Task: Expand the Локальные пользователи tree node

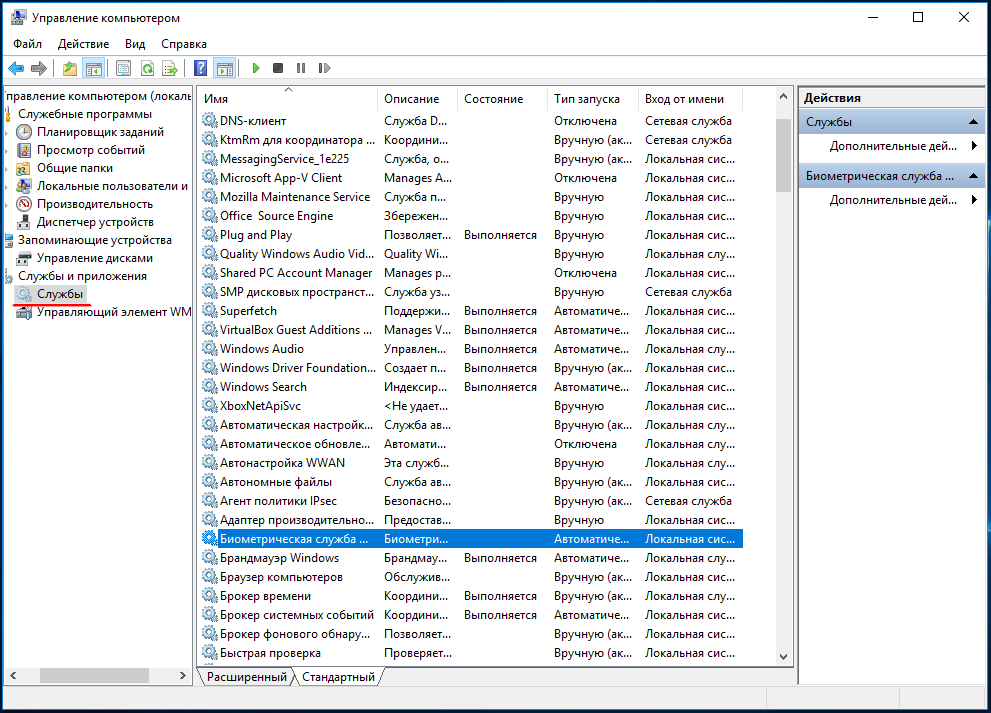Action: tap(7, 186)
